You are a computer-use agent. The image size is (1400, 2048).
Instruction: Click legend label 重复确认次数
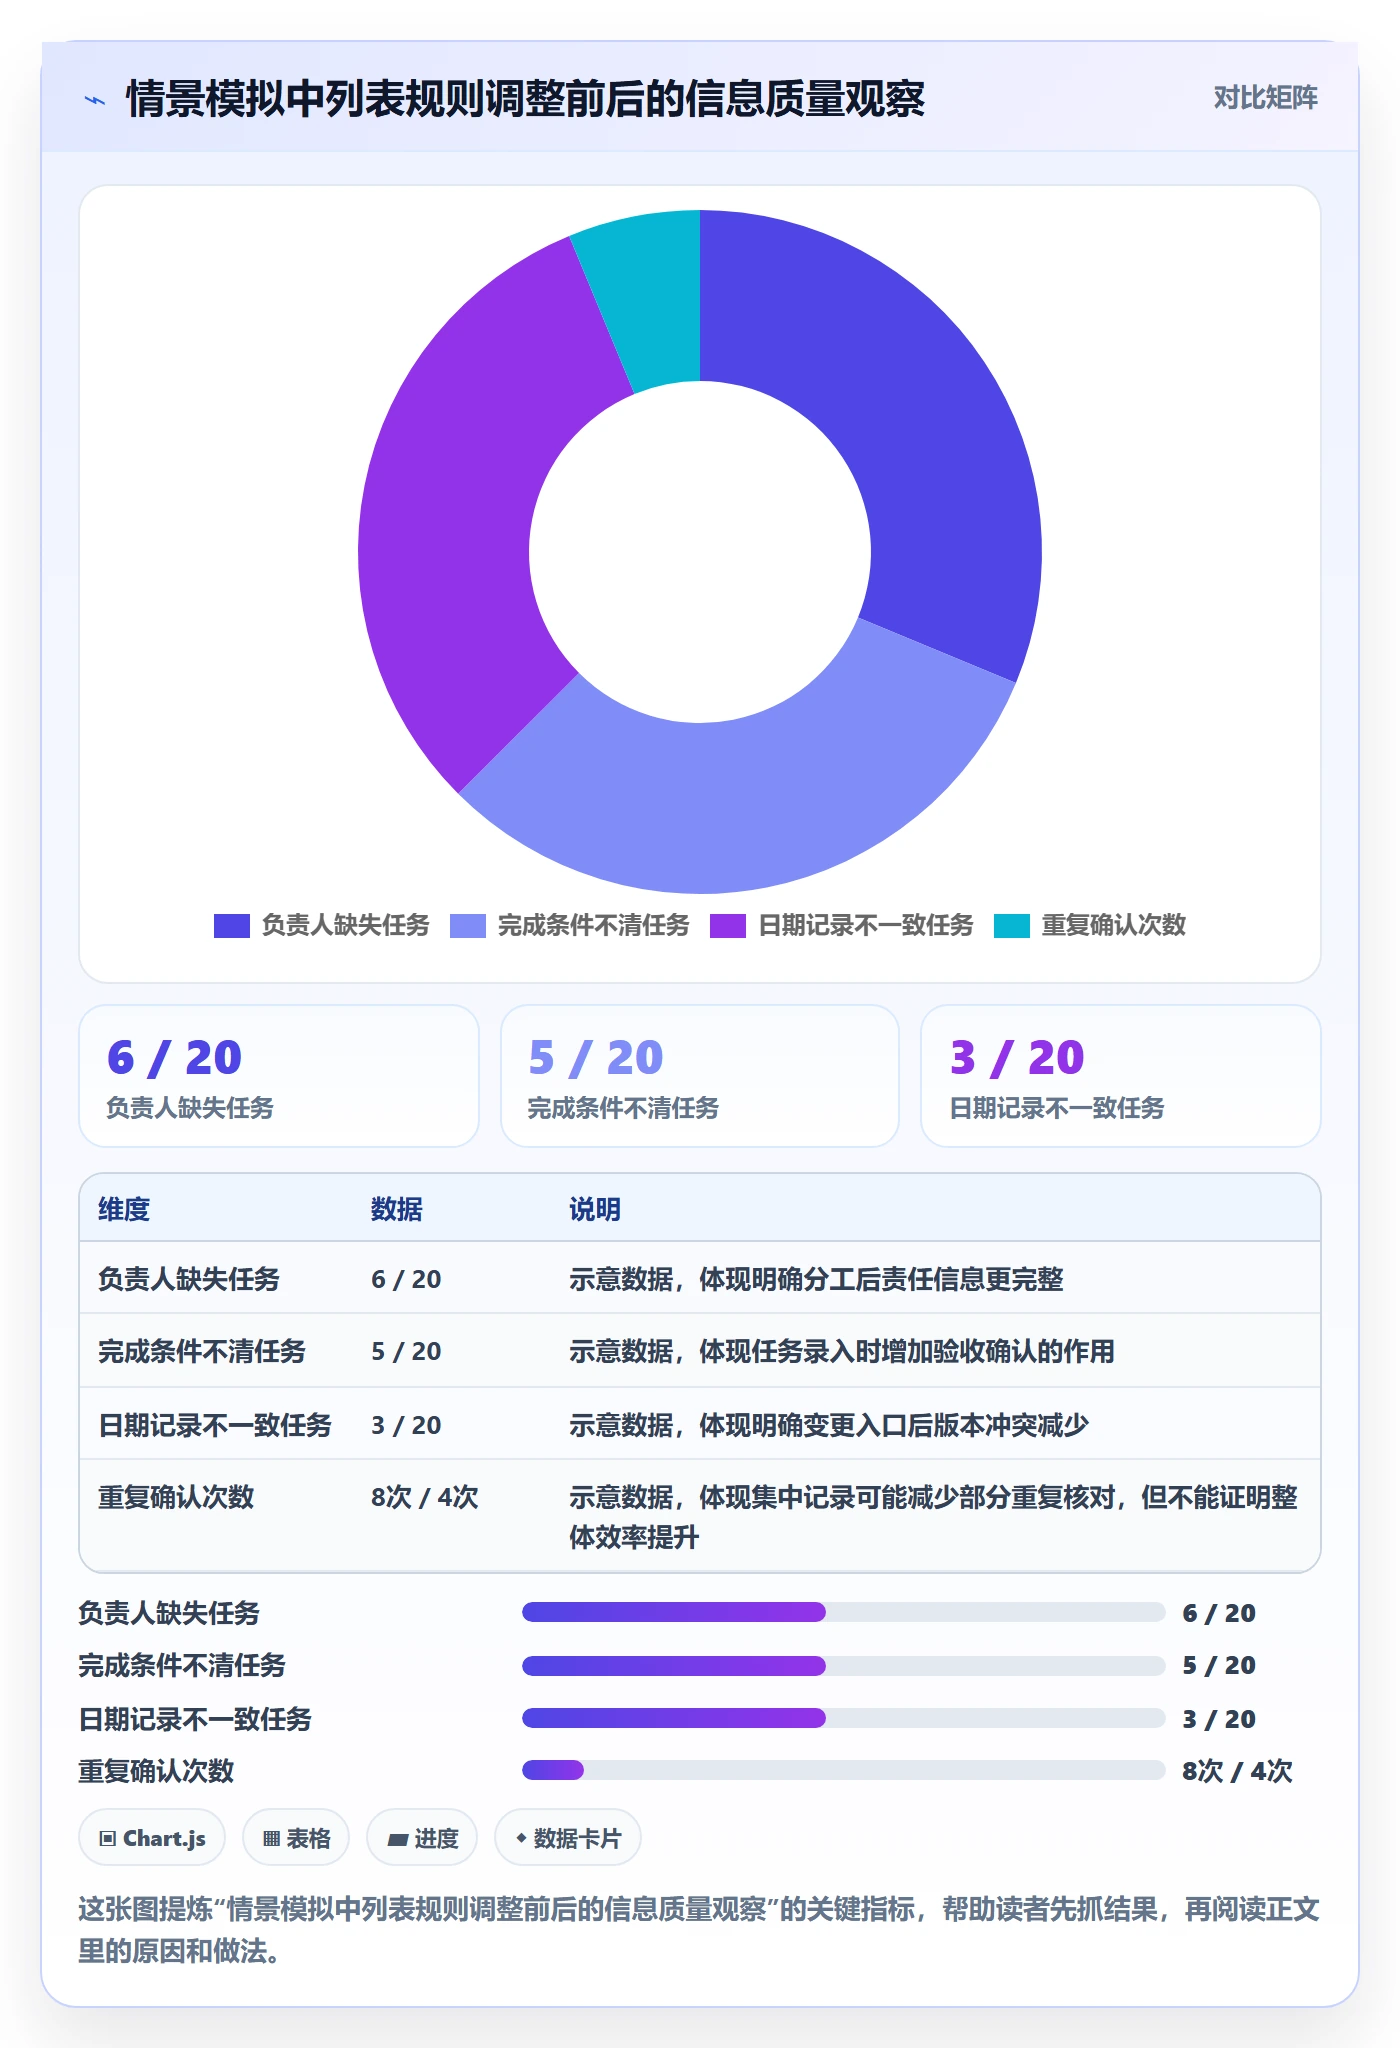coord(1114,925)
